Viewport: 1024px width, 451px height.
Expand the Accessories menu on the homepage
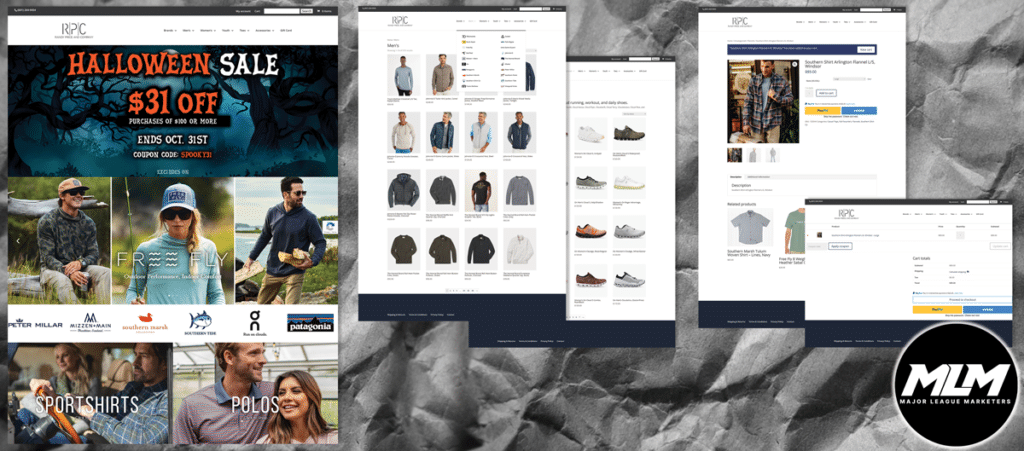265,30
